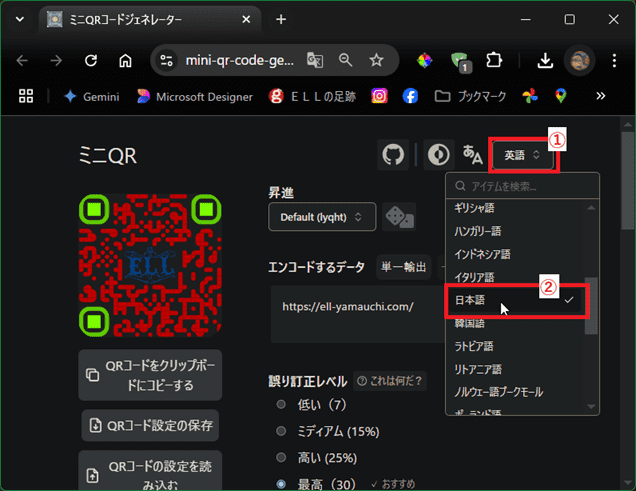Open the Facebook bookmark icon
Screen dimensions: 636x491
pyautogui.click(x=410, y=96)
